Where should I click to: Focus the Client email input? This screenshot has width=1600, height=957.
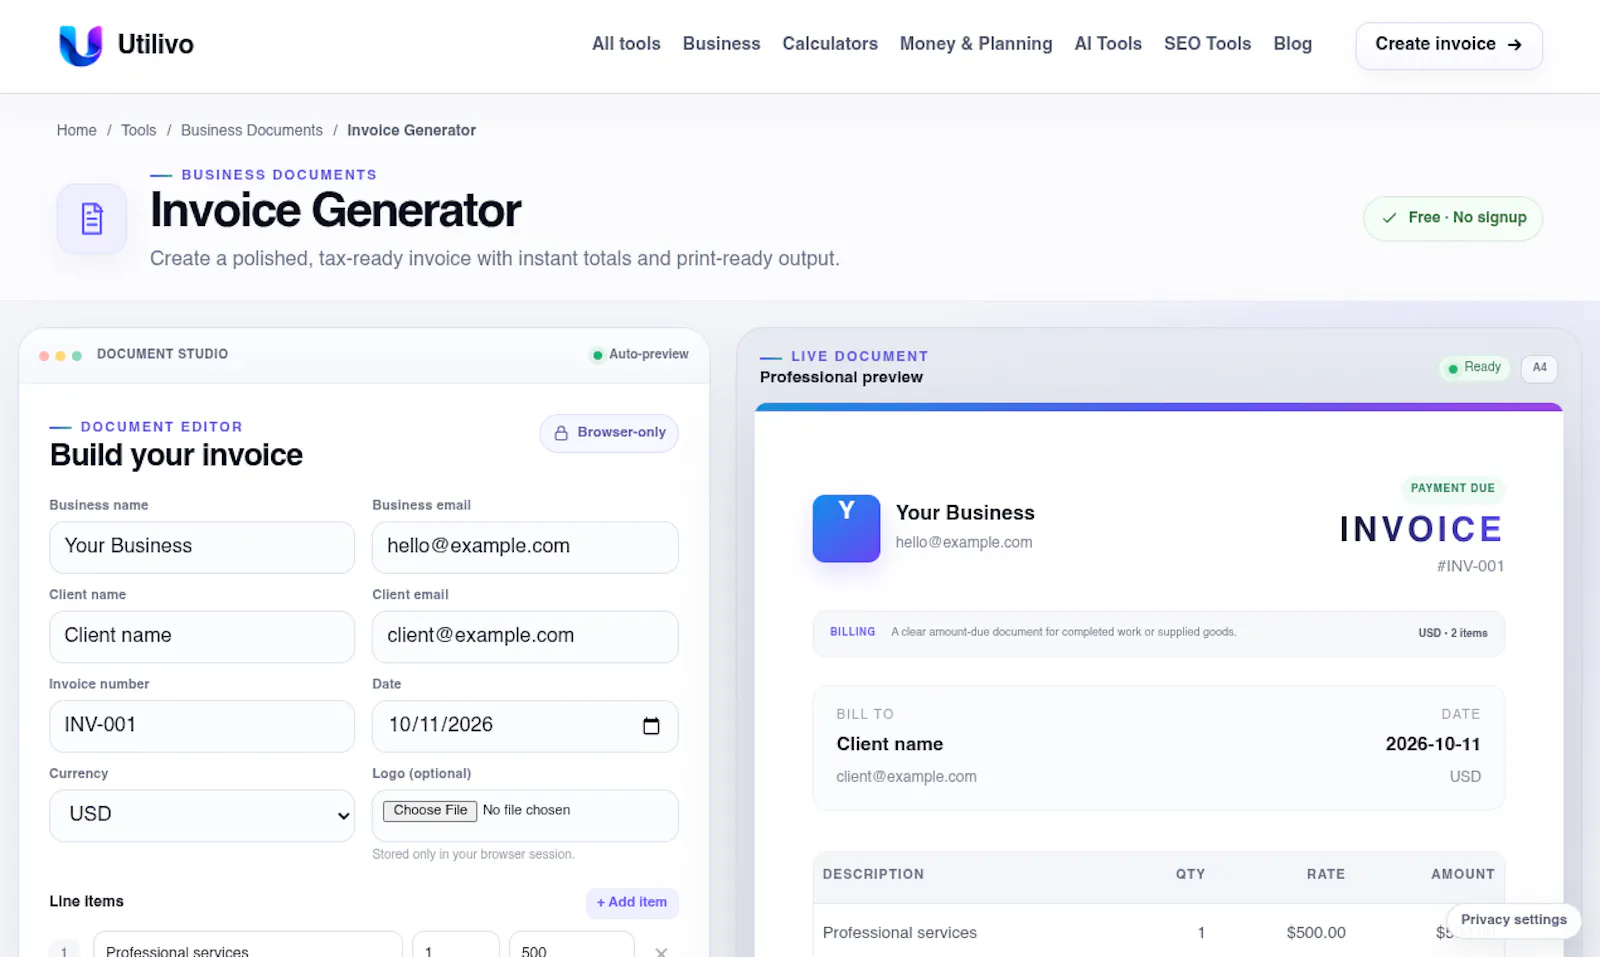tap(525, 636)
